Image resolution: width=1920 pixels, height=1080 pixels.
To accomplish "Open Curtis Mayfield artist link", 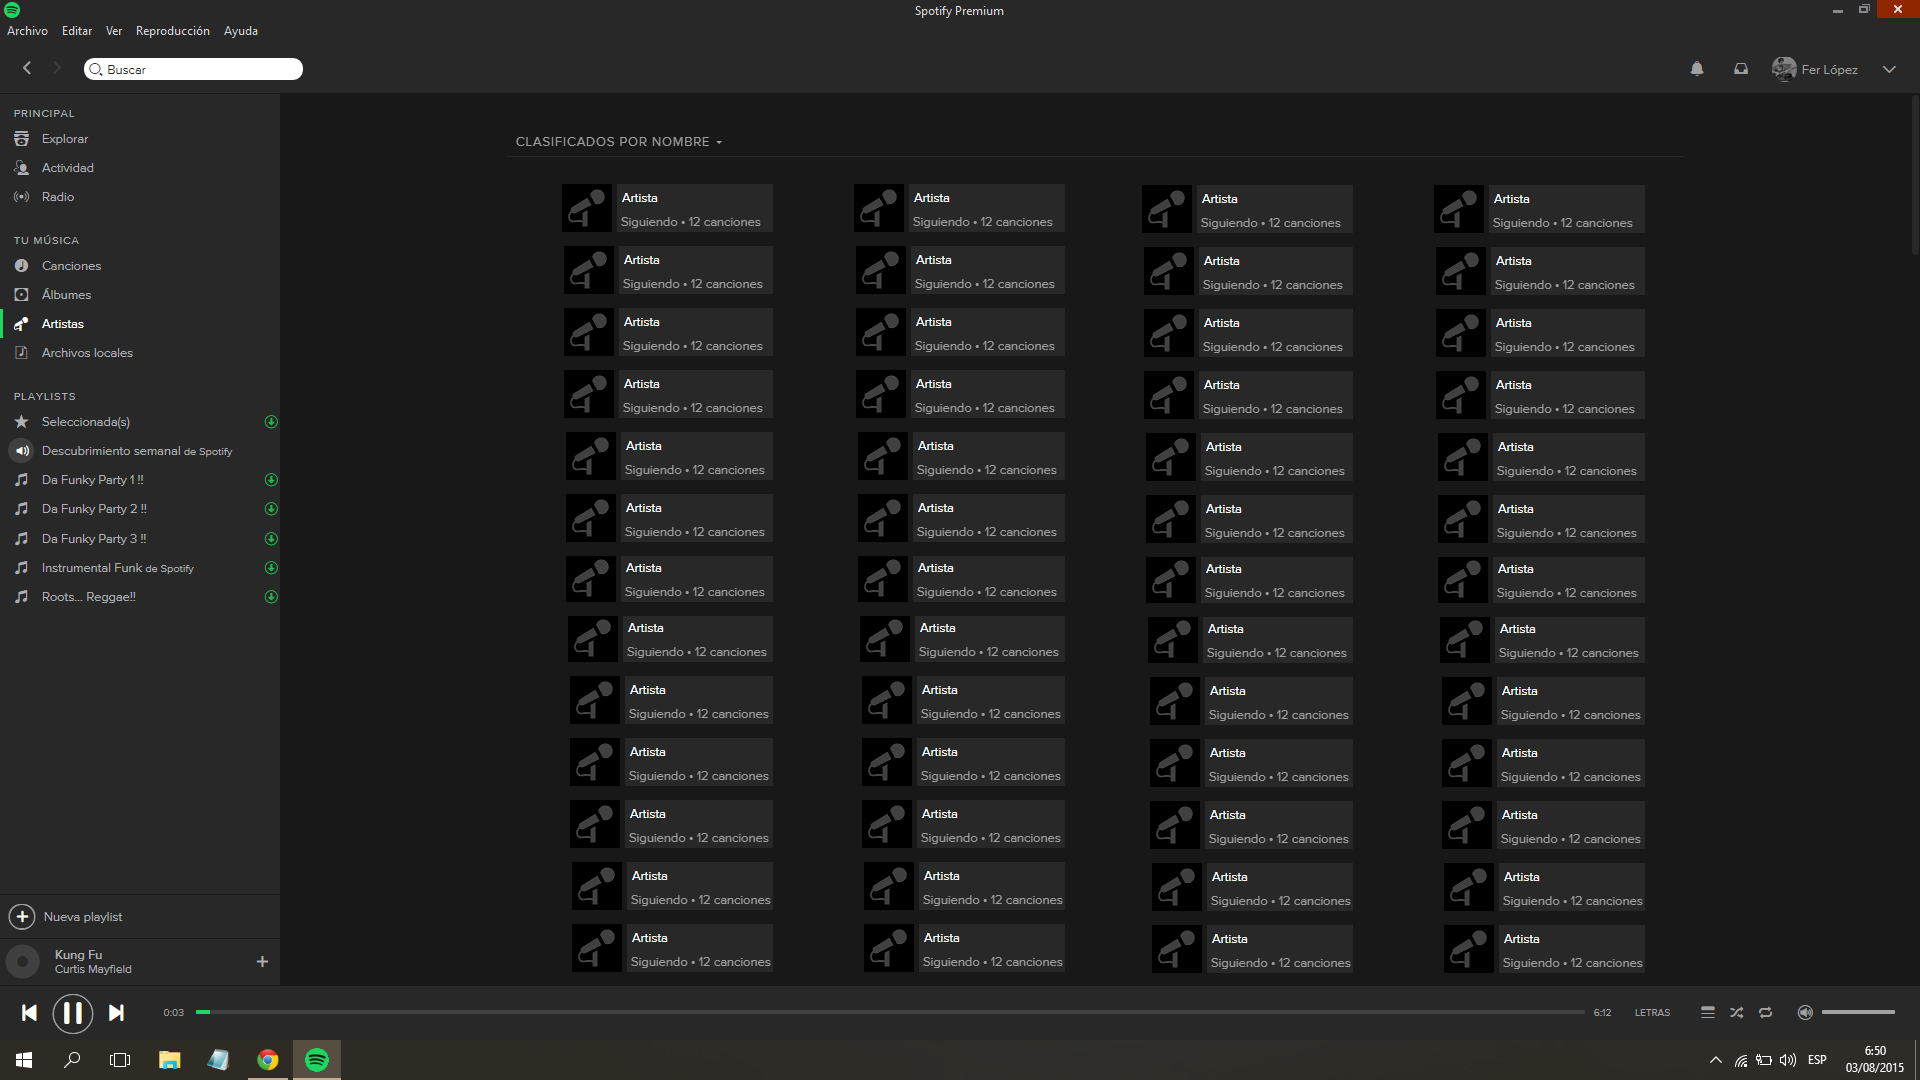I will (93, 970).
